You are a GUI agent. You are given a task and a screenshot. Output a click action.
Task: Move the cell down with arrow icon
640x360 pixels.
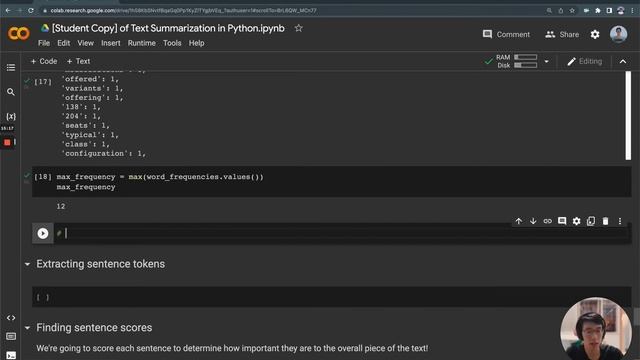pyautogui.click(x=533, y=221)
